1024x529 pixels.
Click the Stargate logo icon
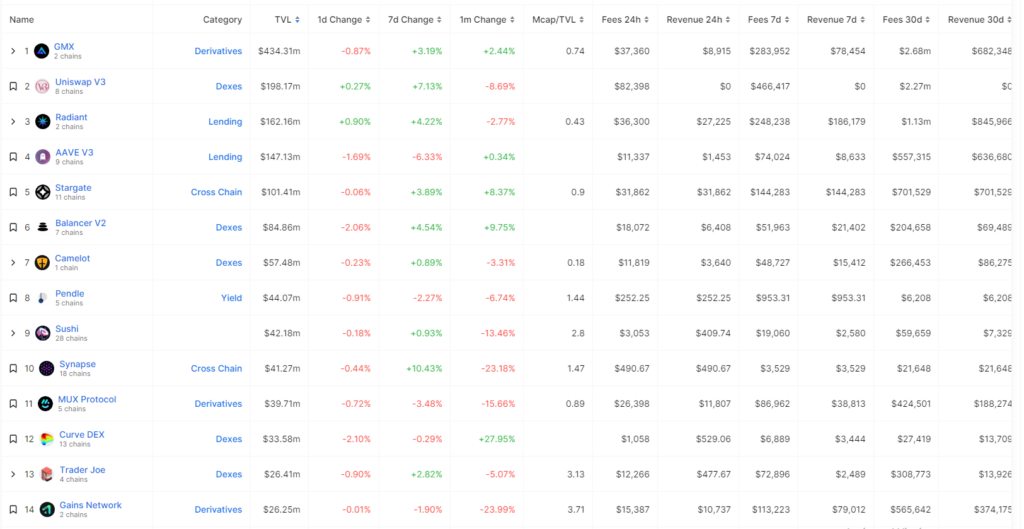coord(42,192)
